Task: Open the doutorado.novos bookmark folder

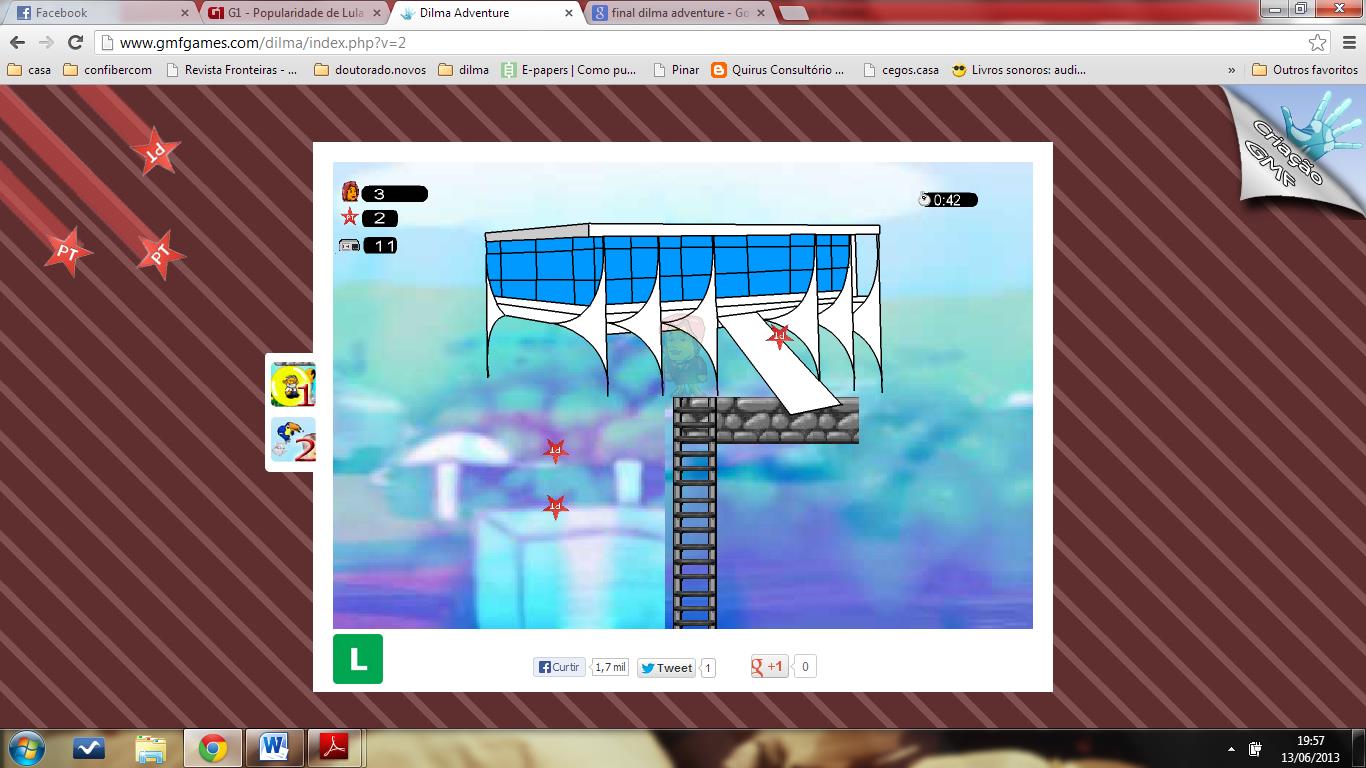Action: [370, 70]
